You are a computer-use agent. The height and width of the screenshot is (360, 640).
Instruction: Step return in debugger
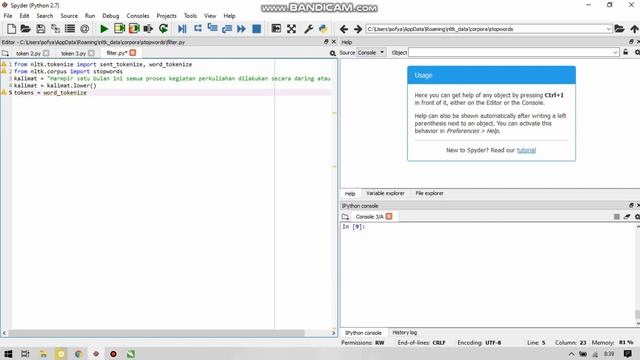[x=227, y=29]
